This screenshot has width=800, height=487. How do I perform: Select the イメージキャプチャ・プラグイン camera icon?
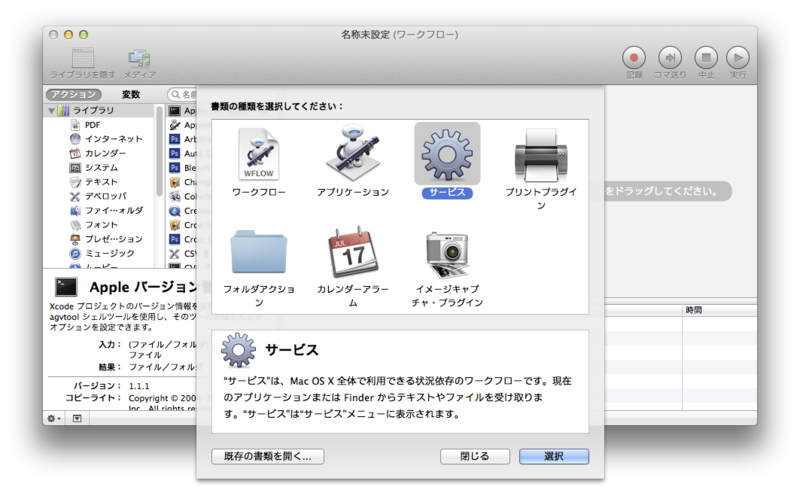447,253
